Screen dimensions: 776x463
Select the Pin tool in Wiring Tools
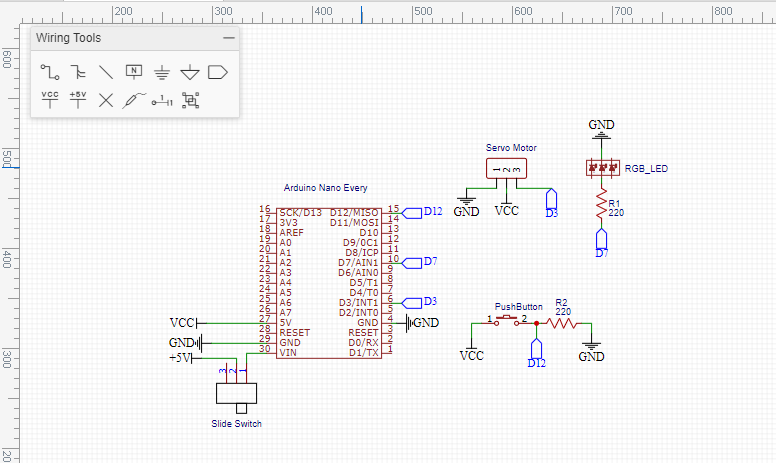pyautogui.click(x=162, y=100)
